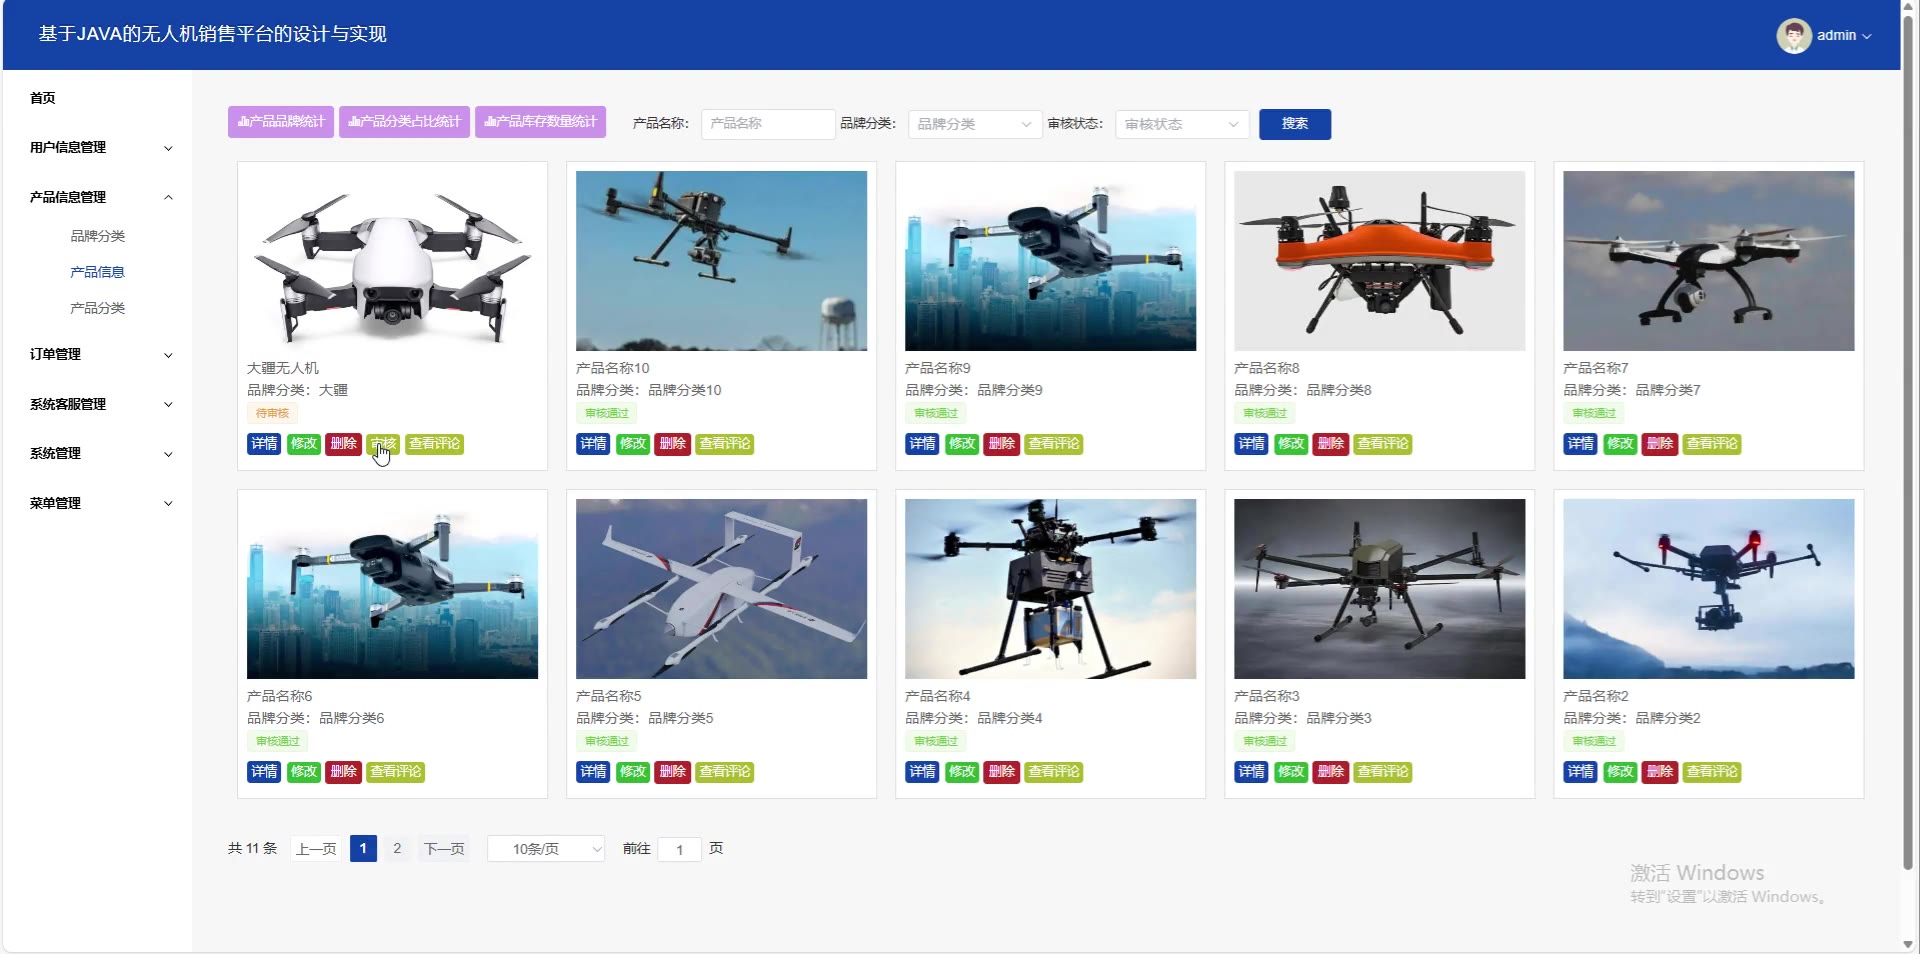Image resolution: width=1920 pixels, height=954 pixels.
Task: Click 查看评论 for 大疆无人机
Action: (x=435, y=444)
